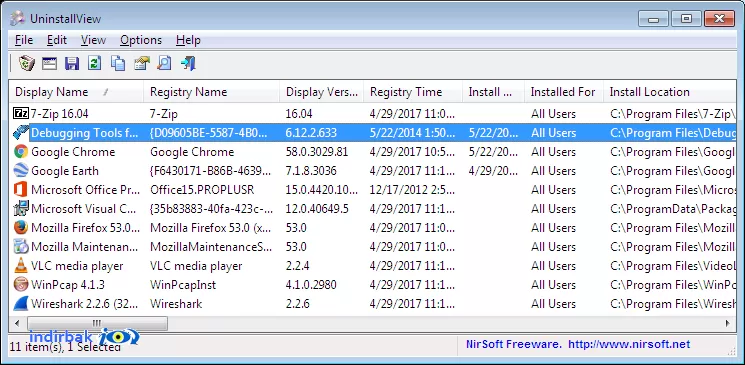Click display version 7.1.8.3036
This screenshot has height=365, width=745.
click(x=311, y=171)
